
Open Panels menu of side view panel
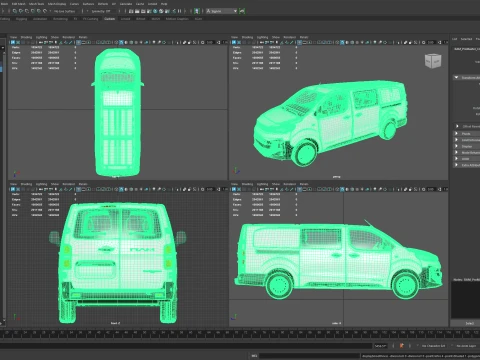[x=304, y=184]
